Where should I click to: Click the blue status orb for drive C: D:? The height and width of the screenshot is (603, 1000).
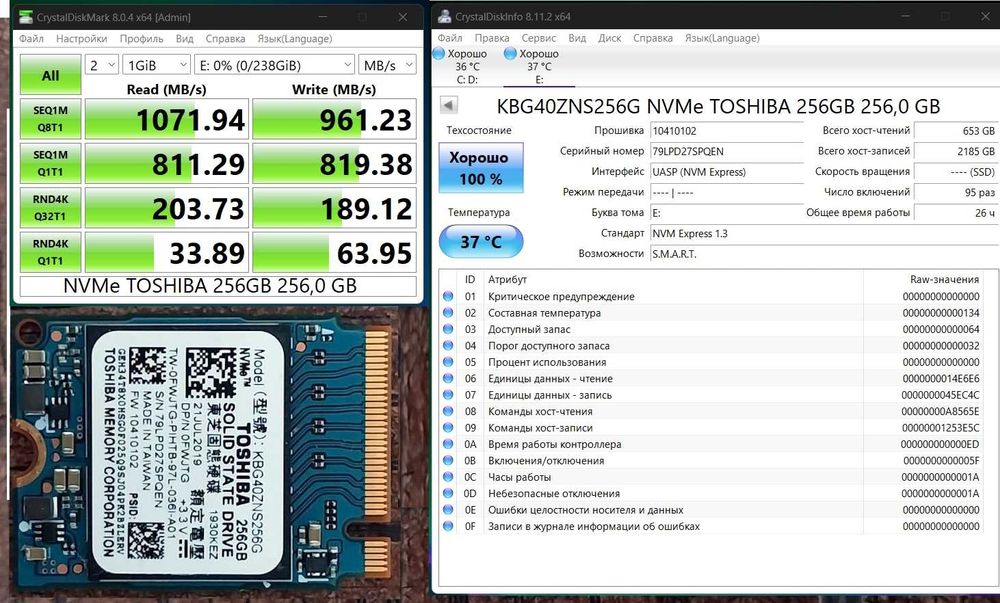click(x=439, y=54)
